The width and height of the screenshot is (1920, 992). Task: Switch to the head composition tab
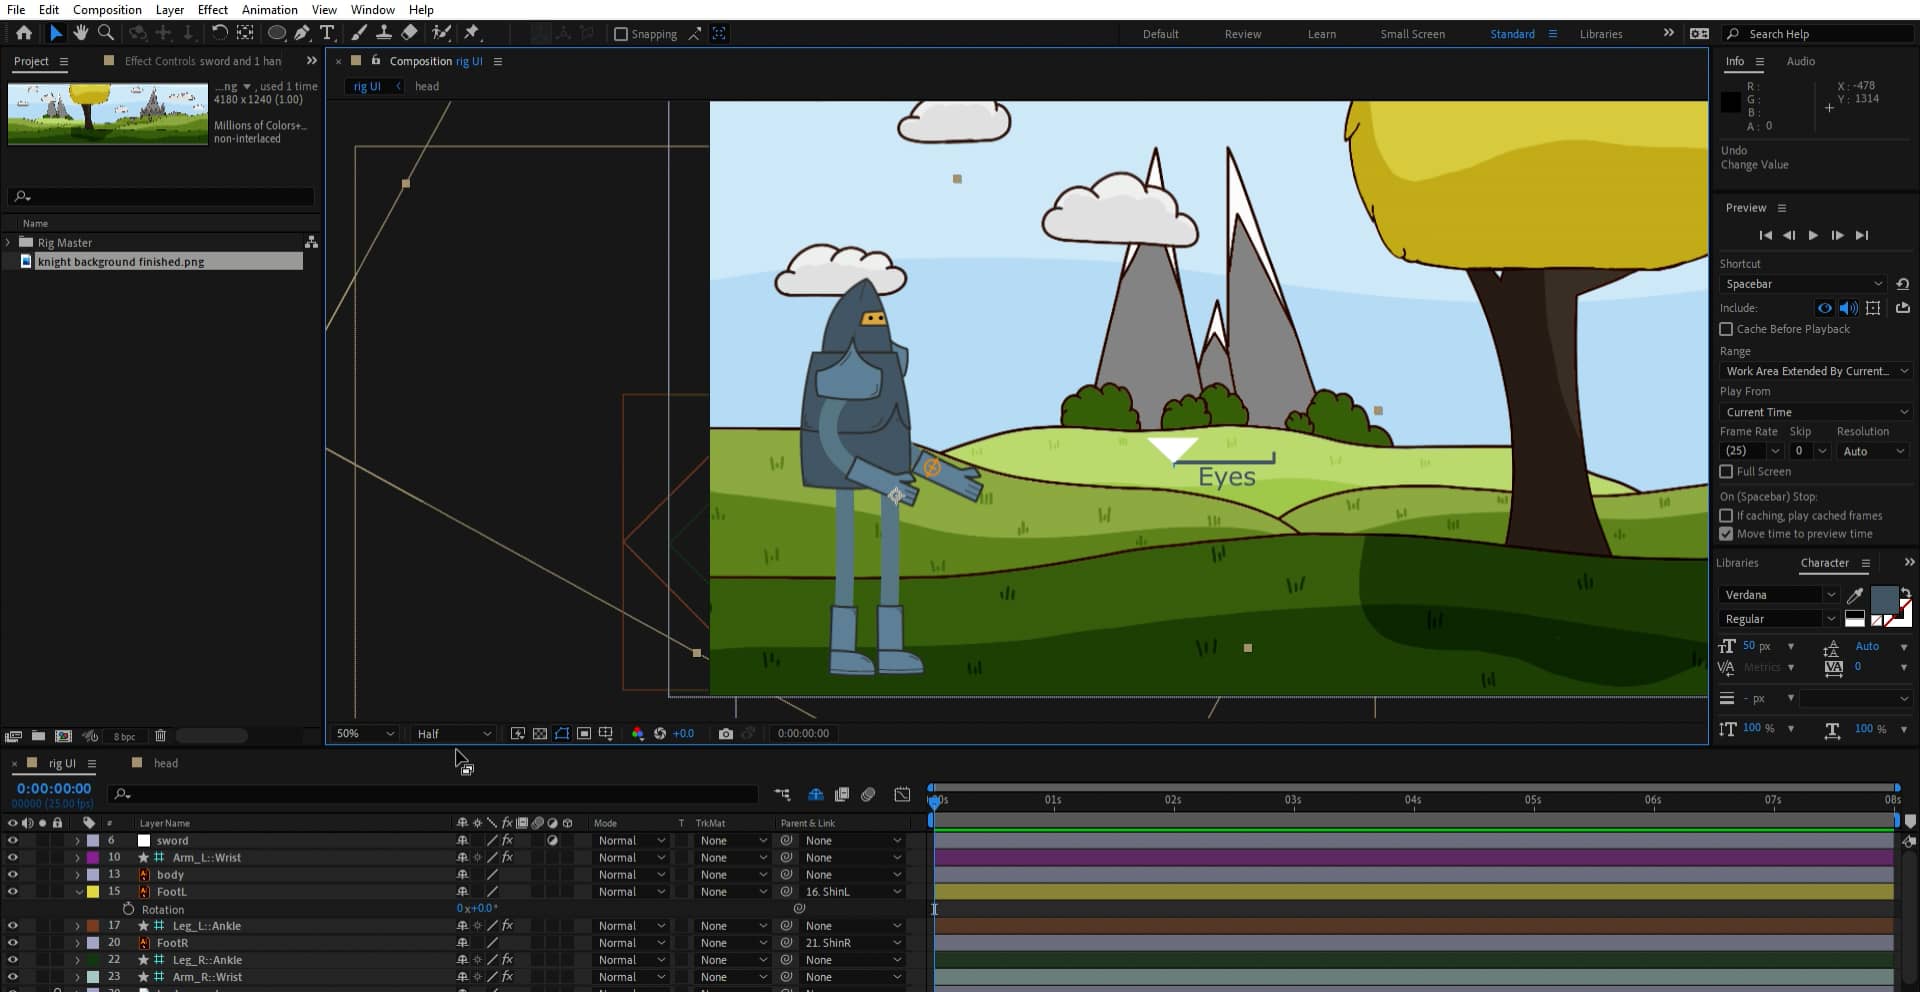pyautogui.click(x=164, y=763)
